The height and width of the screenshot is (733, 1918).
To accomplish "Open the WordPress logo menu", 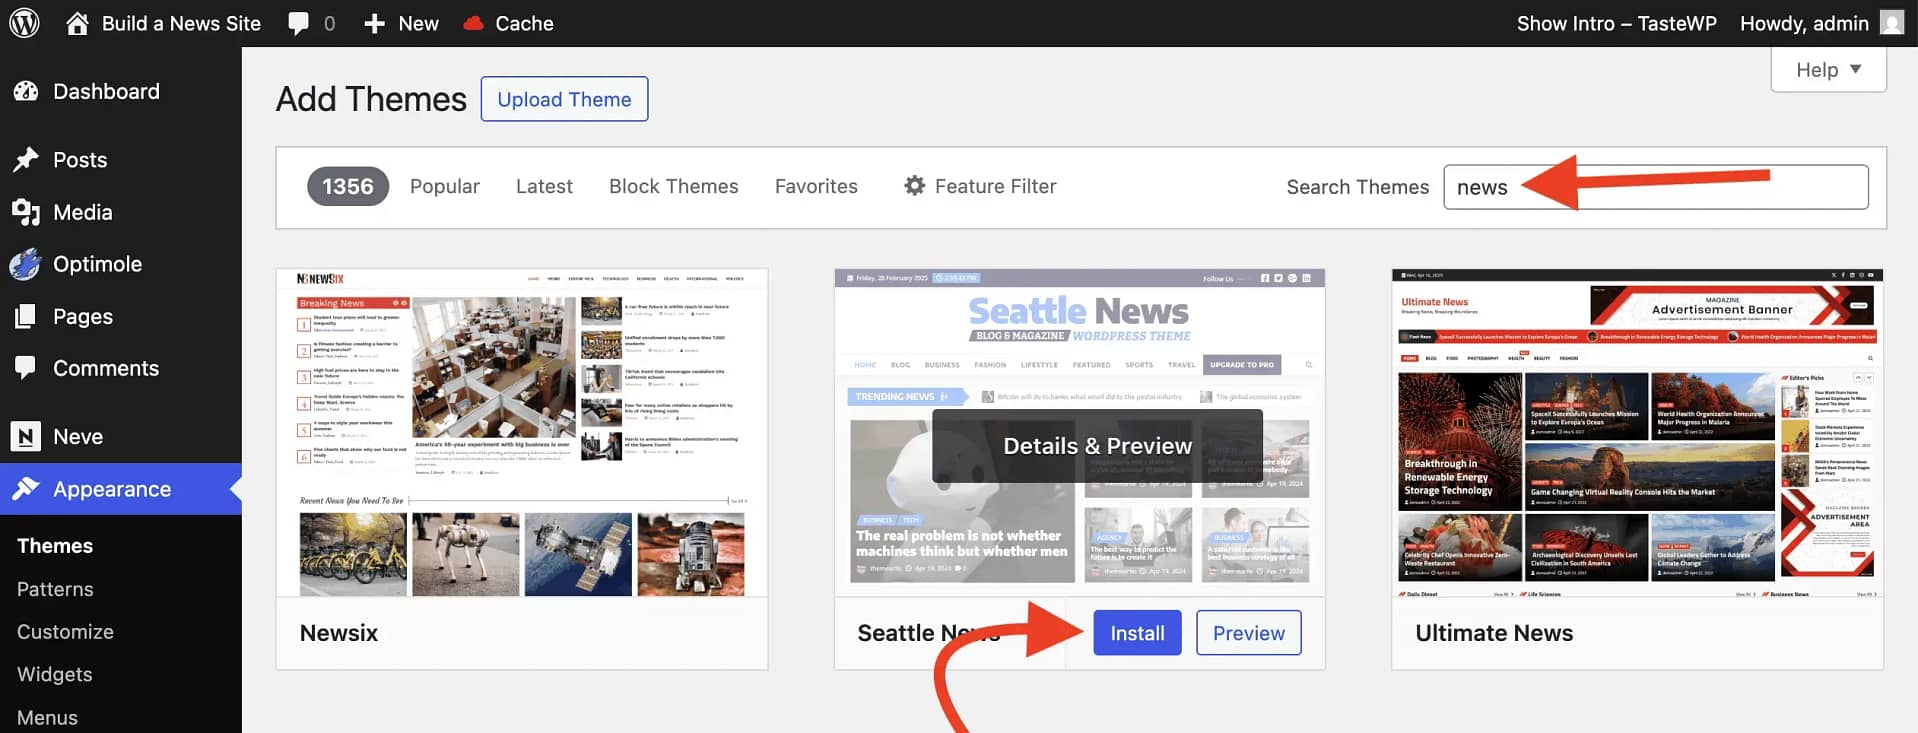I will pyautogui.click(x=24, y=23).
